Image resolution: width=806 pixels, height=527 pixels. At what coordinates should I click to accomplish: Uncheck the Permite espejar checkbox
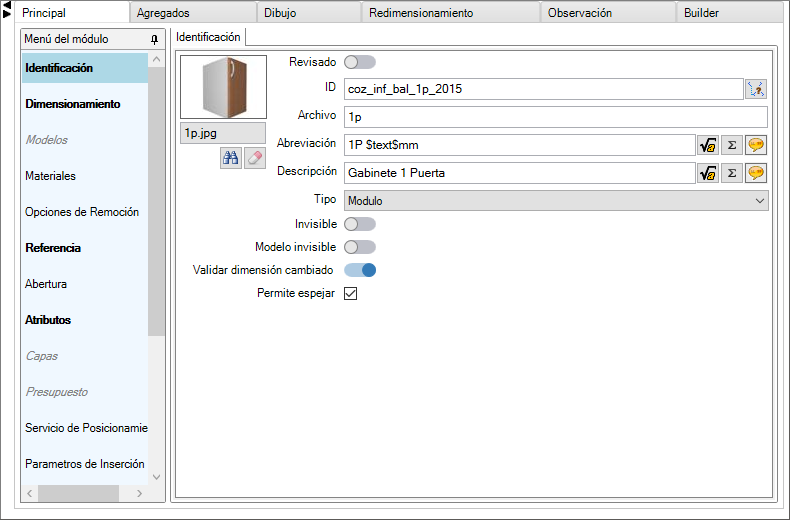click(351, 293)
